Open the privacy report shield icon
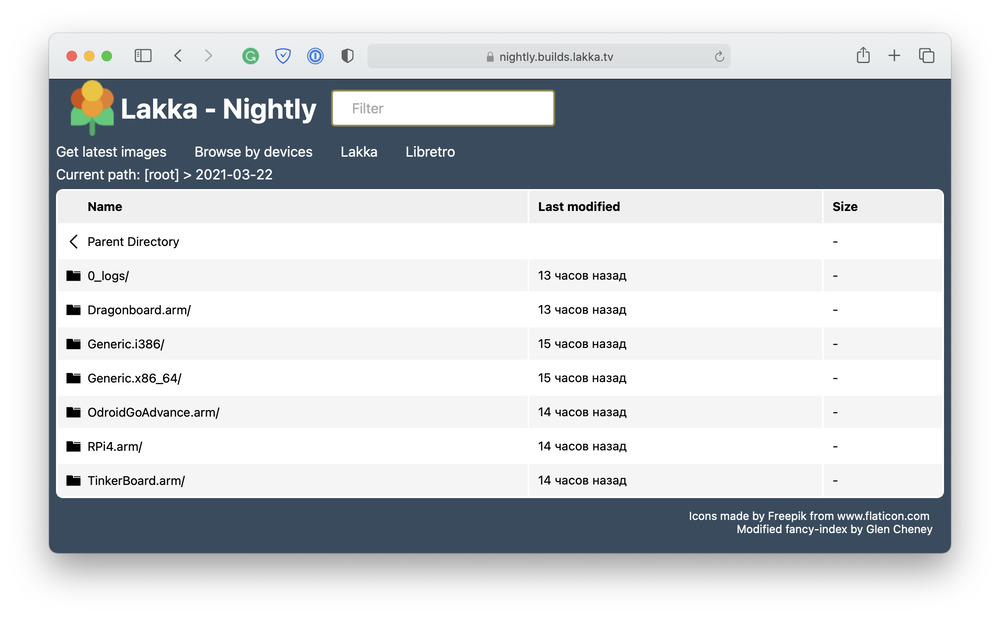The width and height of the screenshot is (1000, 618). [348, 56]
